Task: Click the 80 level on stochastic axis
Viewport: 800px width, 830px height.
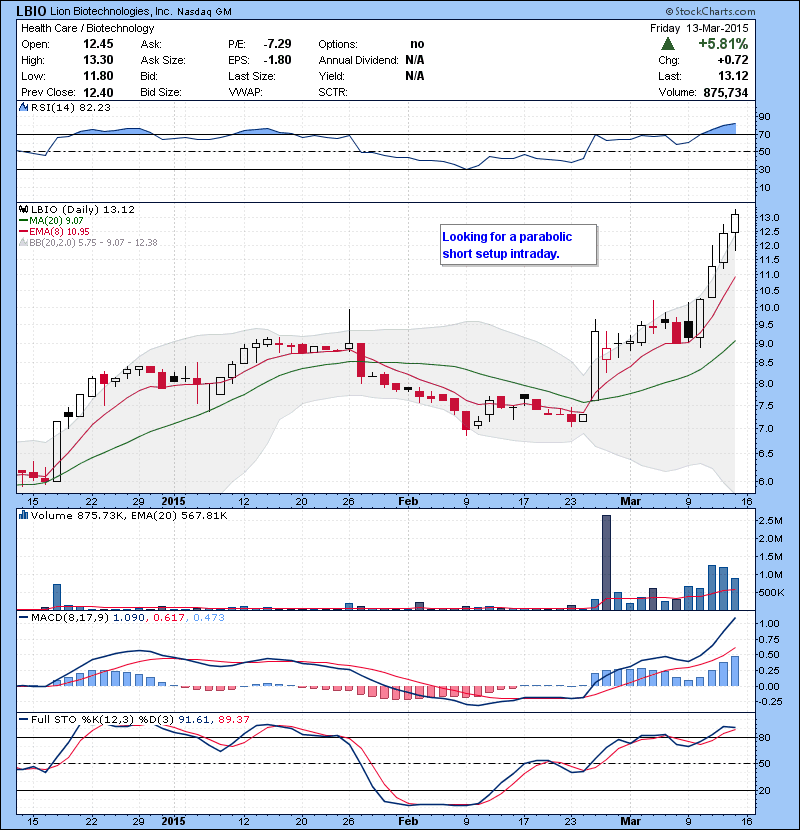Action: click(764, 737)
